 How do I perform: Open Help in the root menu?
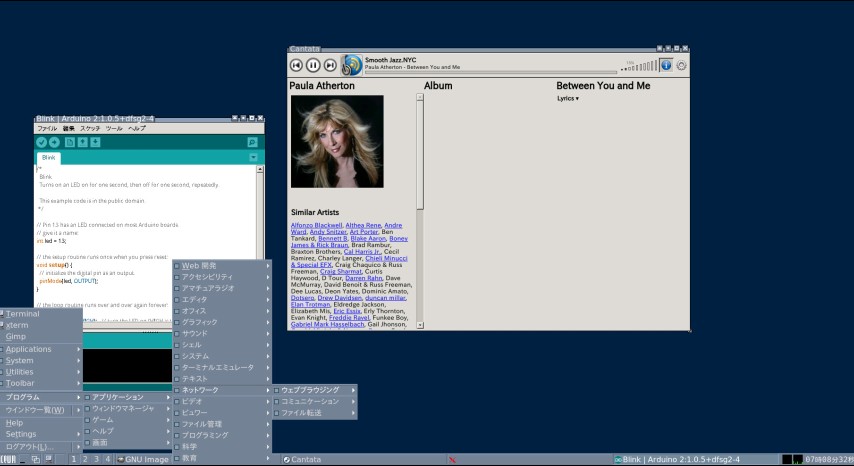[x=41, y=422]
